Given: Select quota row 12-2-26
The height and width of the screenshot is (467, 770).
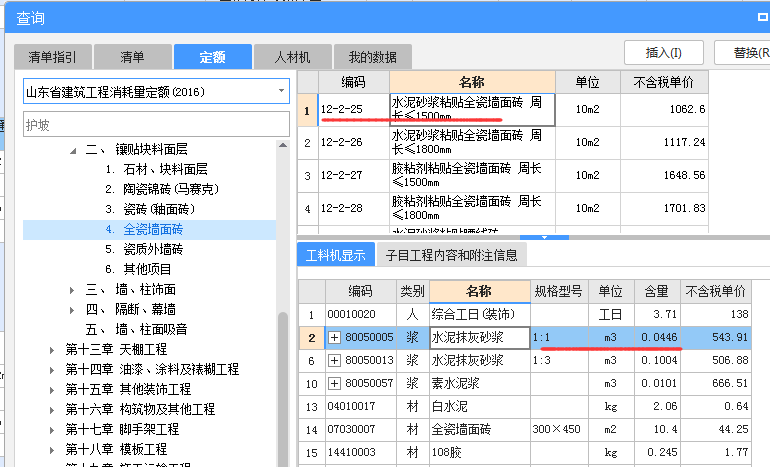Looking at the screenshot, I should tap(503, 142).
